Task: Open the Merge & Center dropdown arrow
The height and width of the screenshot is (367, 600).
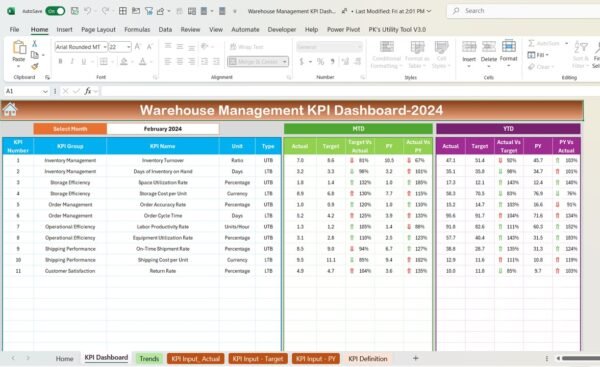Action: coord(285,62)
